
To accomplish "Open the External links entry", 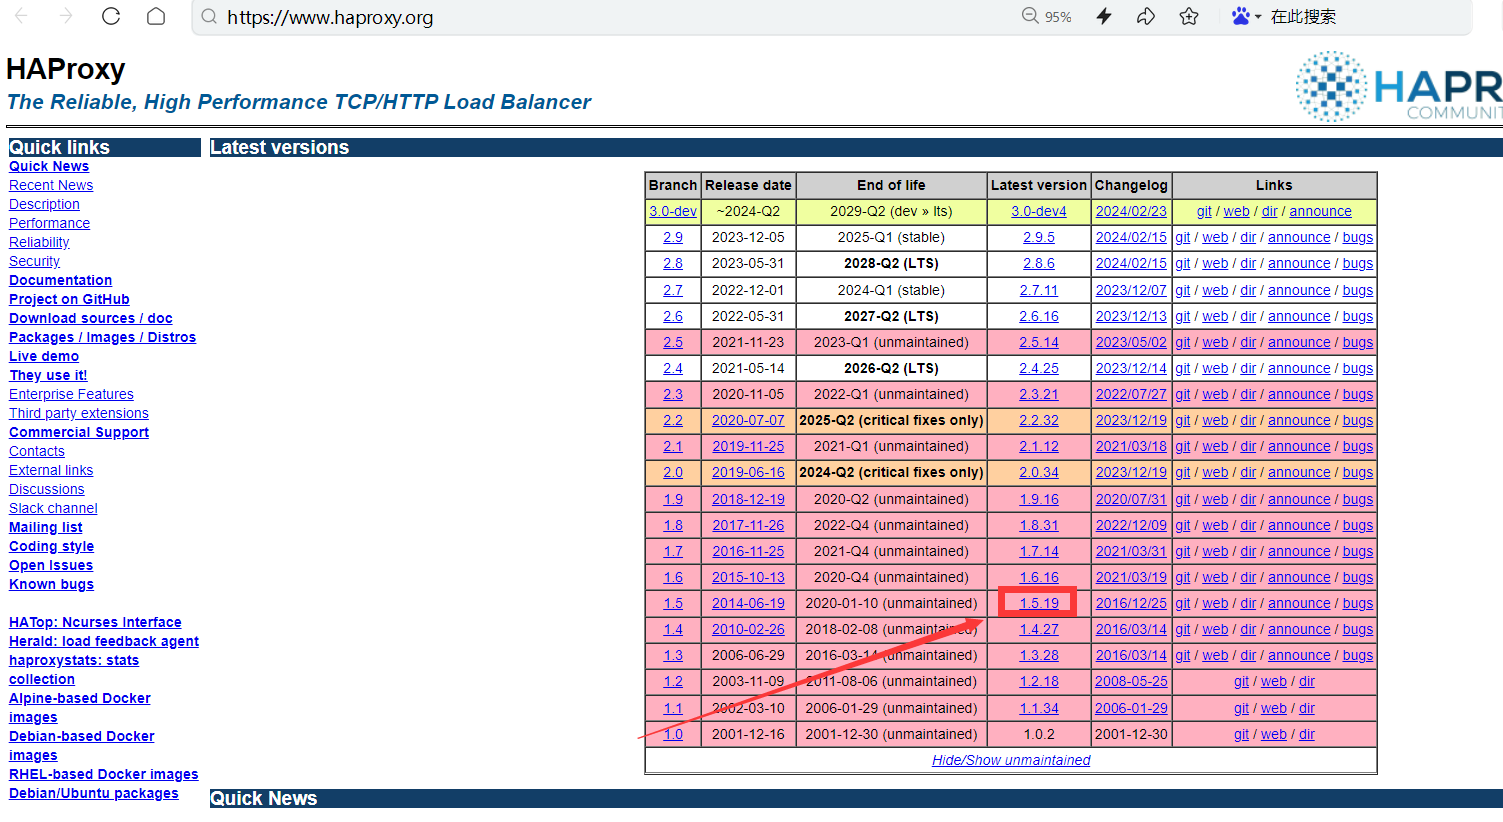I will pyautogui.click(x=51, y=470).
